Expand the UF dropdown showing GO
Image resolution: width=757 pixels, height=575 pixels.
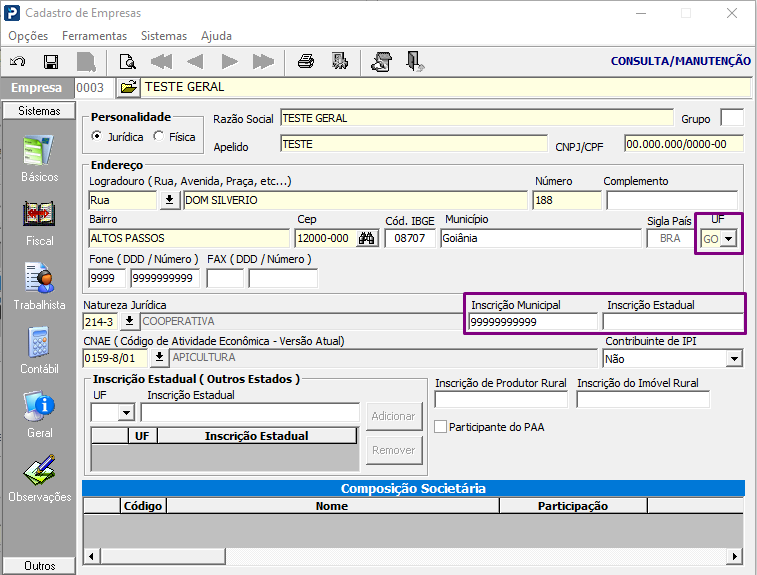[728, 238]
